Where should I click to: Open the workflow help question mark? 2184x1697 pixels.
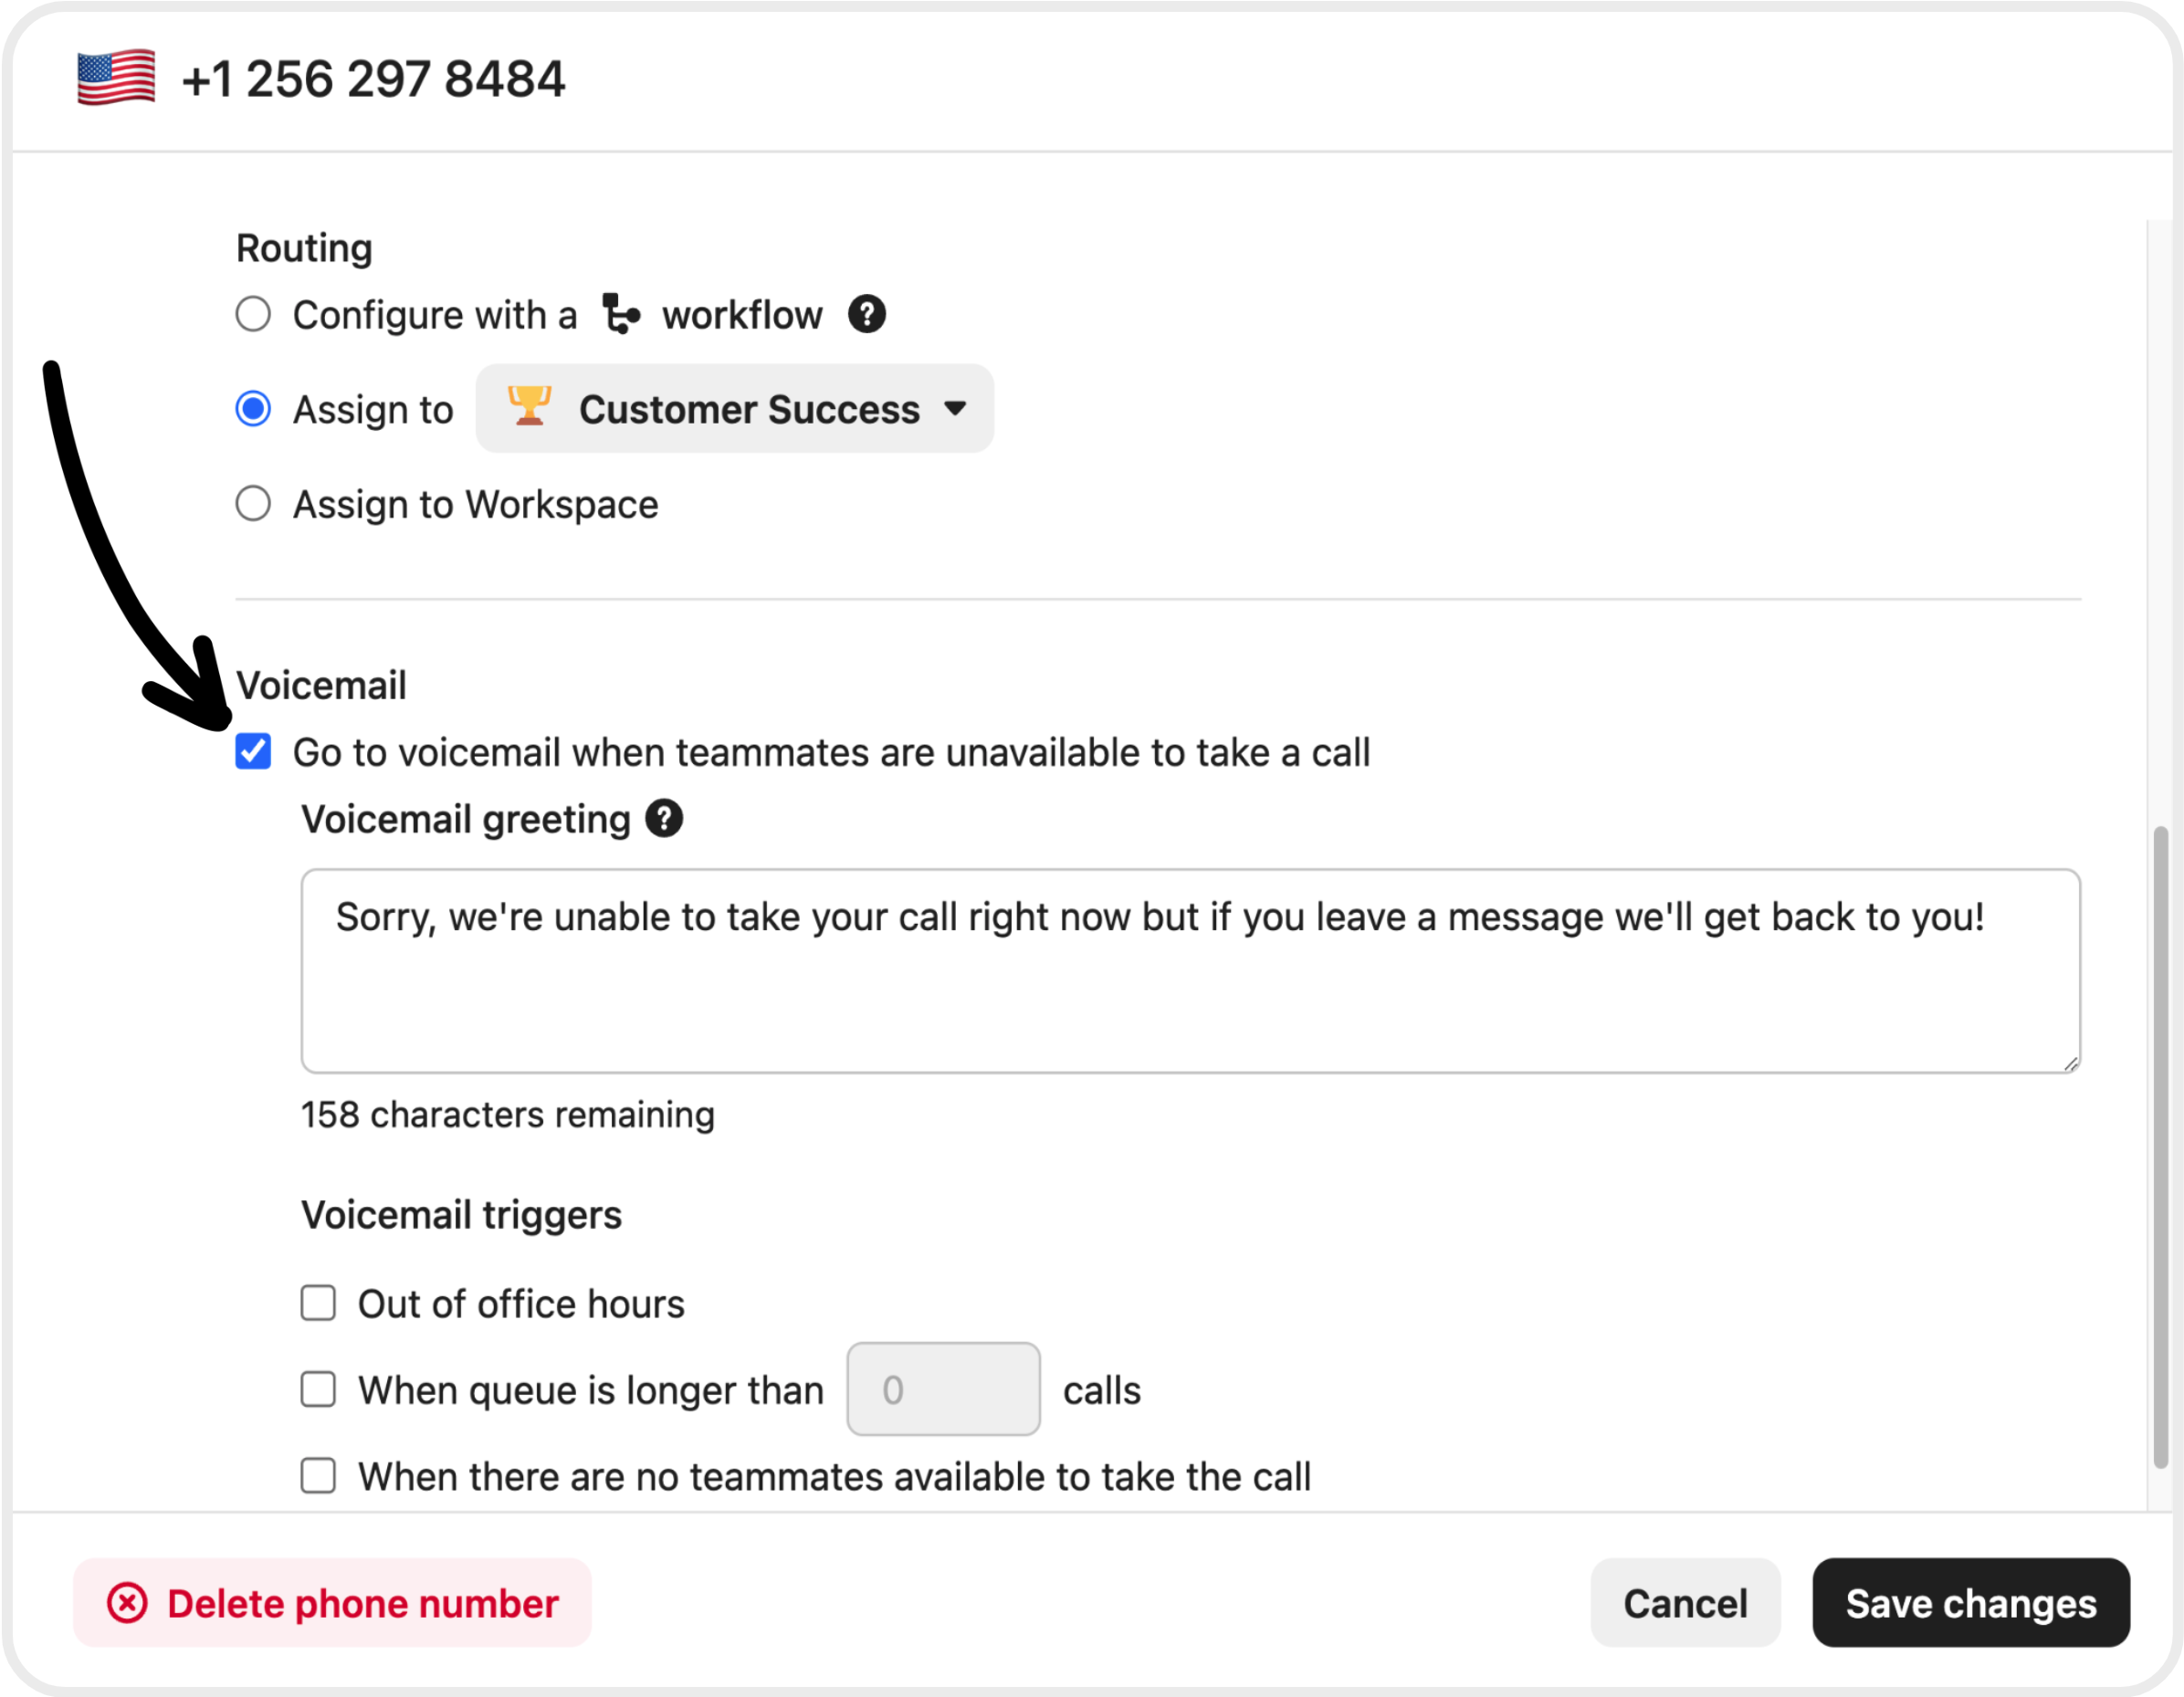click(x=866, y=314)
